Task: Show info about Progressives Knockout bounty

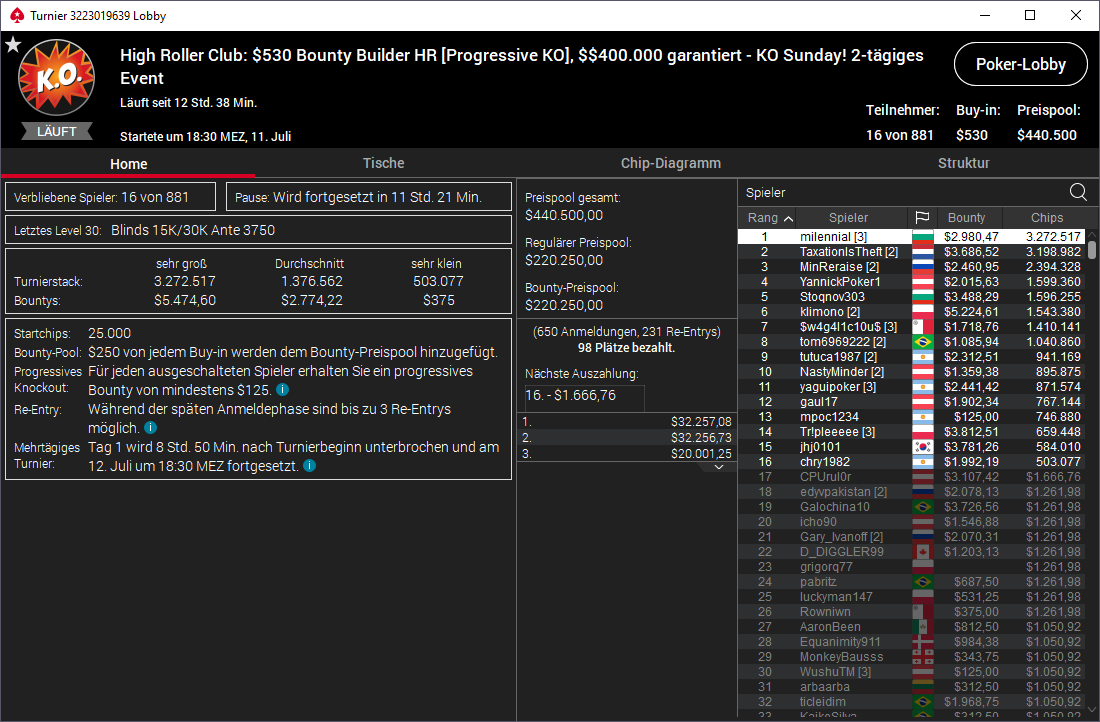Action: pyautogui.click(x=283, y=389)
